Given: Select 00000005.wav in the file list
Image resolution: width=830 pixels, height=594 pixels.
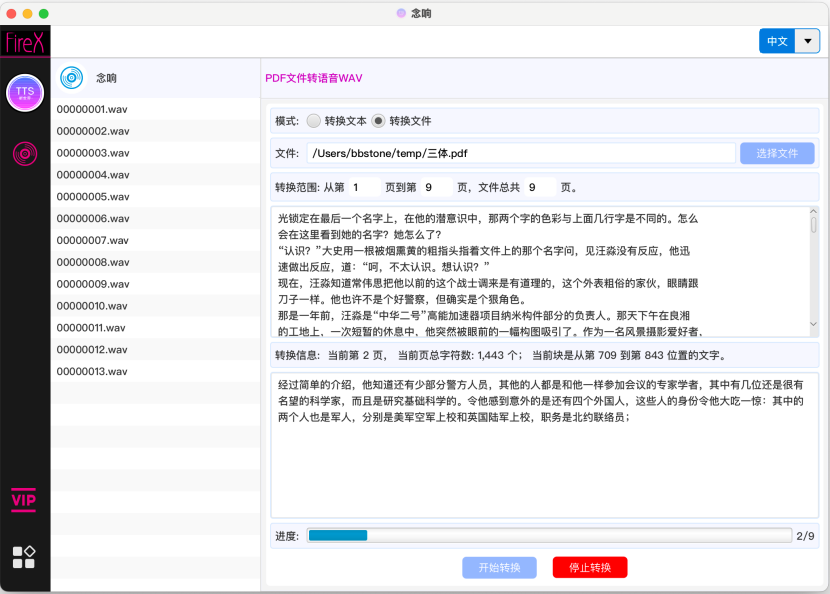Looking at the screenshot, I should click(x=156, y=196).
